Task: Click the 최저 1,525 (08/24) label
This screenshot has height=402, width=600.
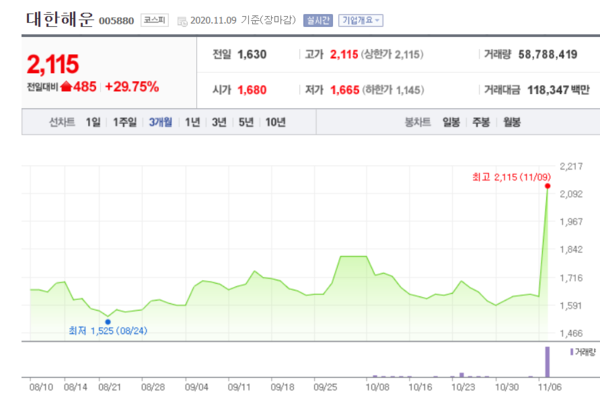Action: click(x=108, y=331)
